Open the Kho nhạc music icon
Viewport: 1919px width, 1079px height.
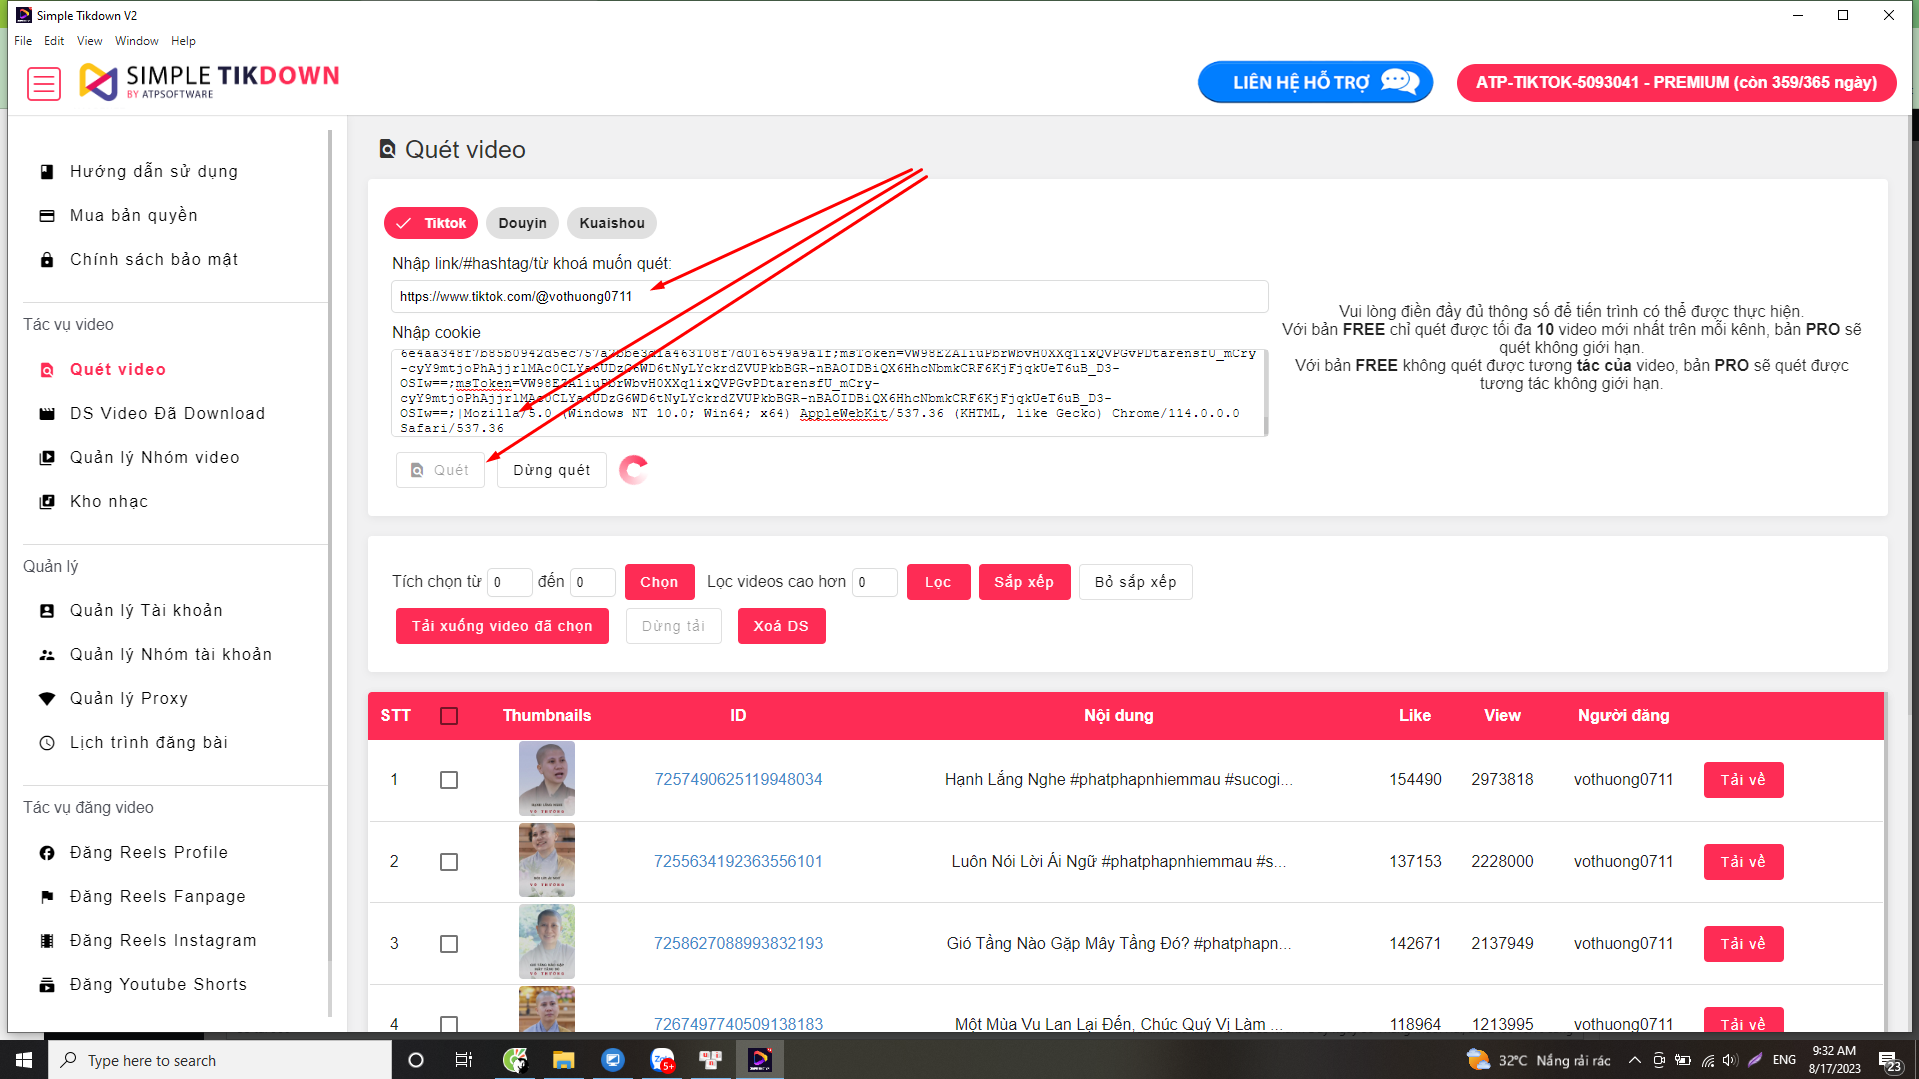[x=47, y=502]
